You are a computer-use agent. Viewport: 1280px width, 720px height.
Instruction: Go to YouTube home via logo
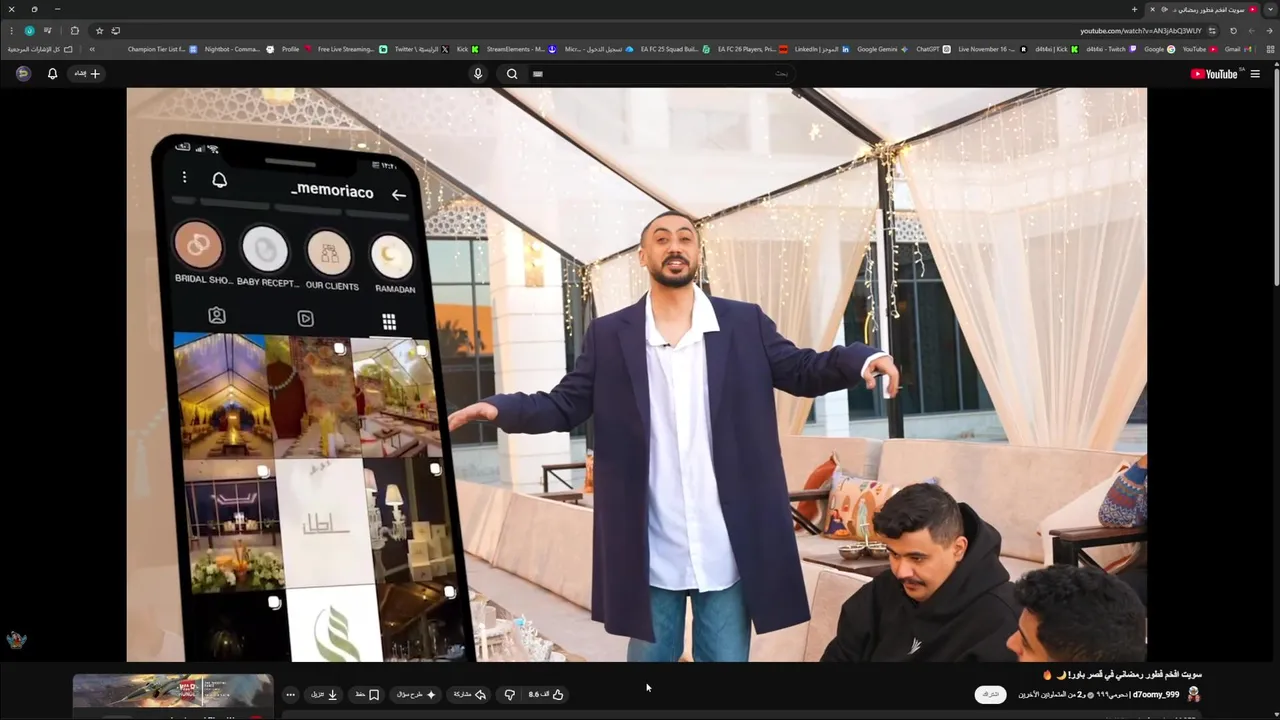[1216, 74]
